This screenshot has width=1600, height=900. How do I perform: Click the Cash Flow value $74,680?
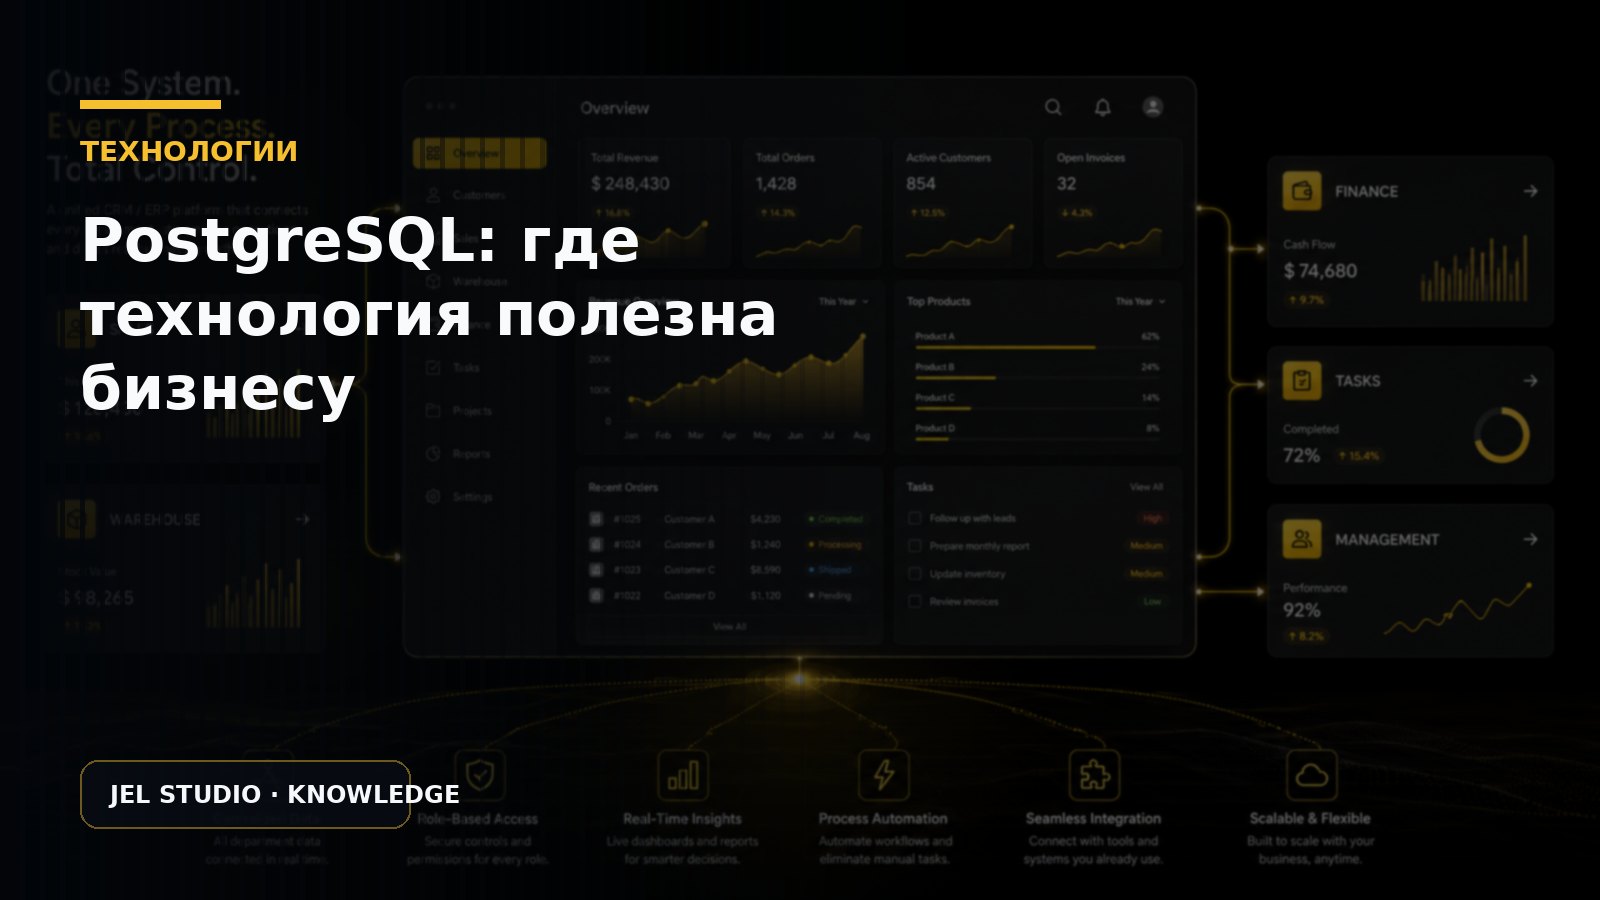(1320, 271)
